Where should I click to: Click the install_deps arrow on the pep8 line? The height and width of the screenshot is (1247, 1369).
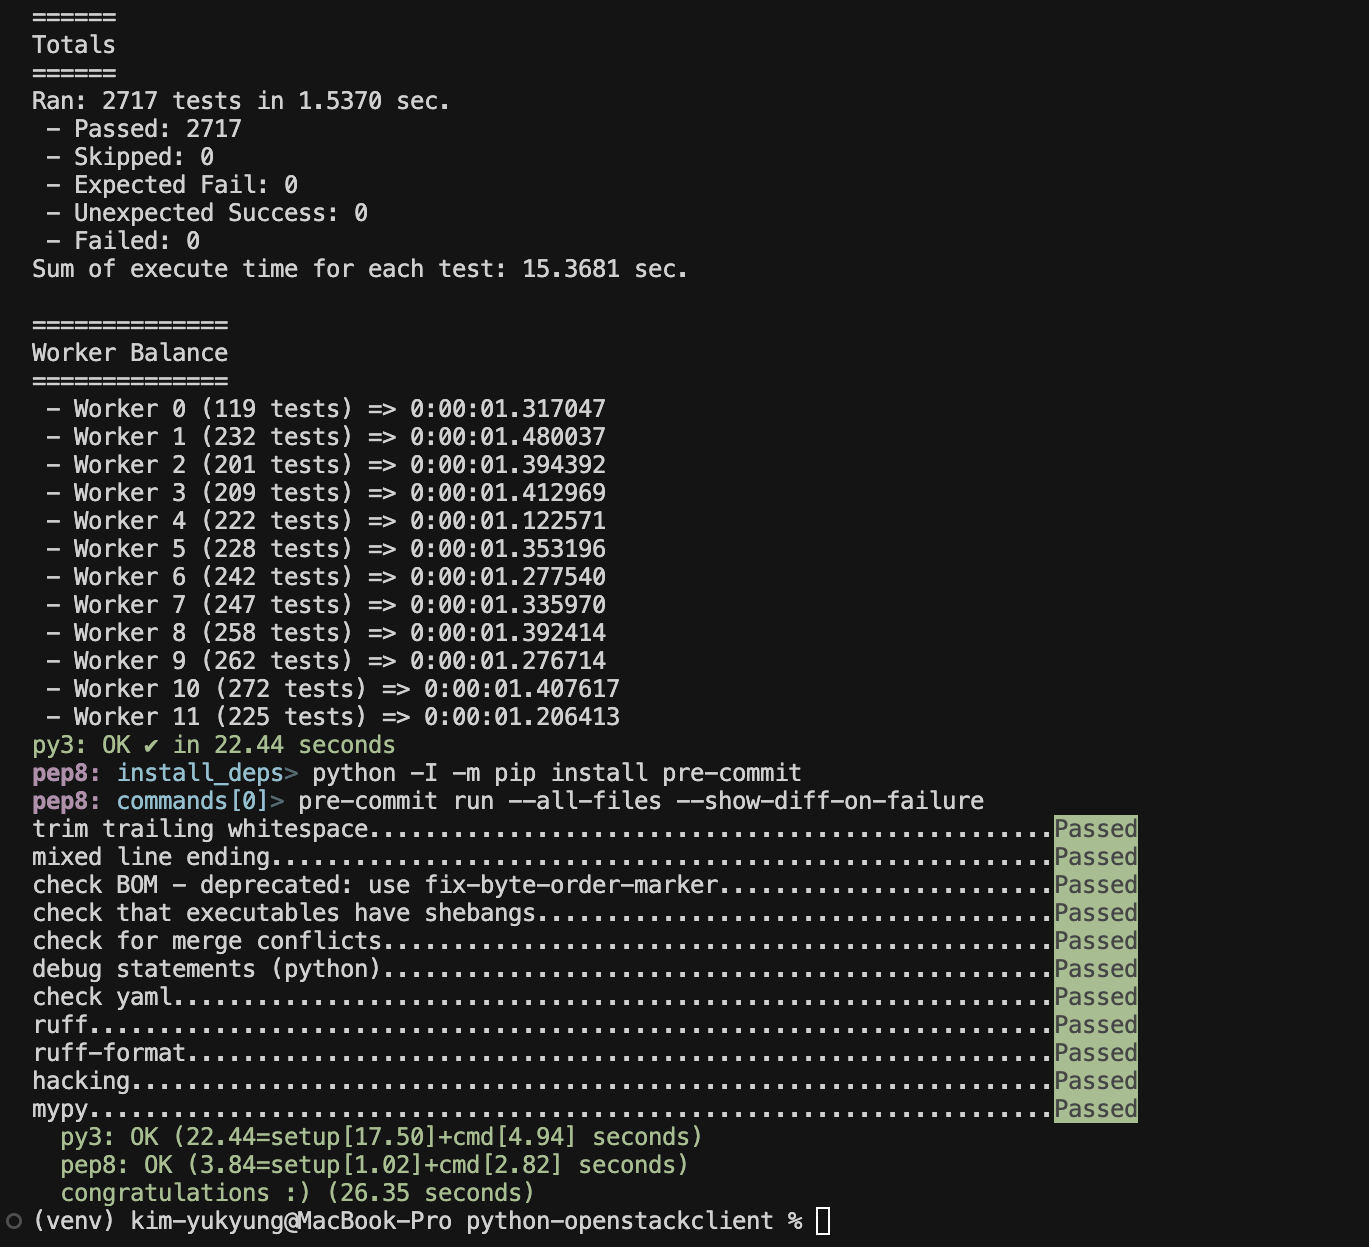pyautogui.click(x=290, y=772)
